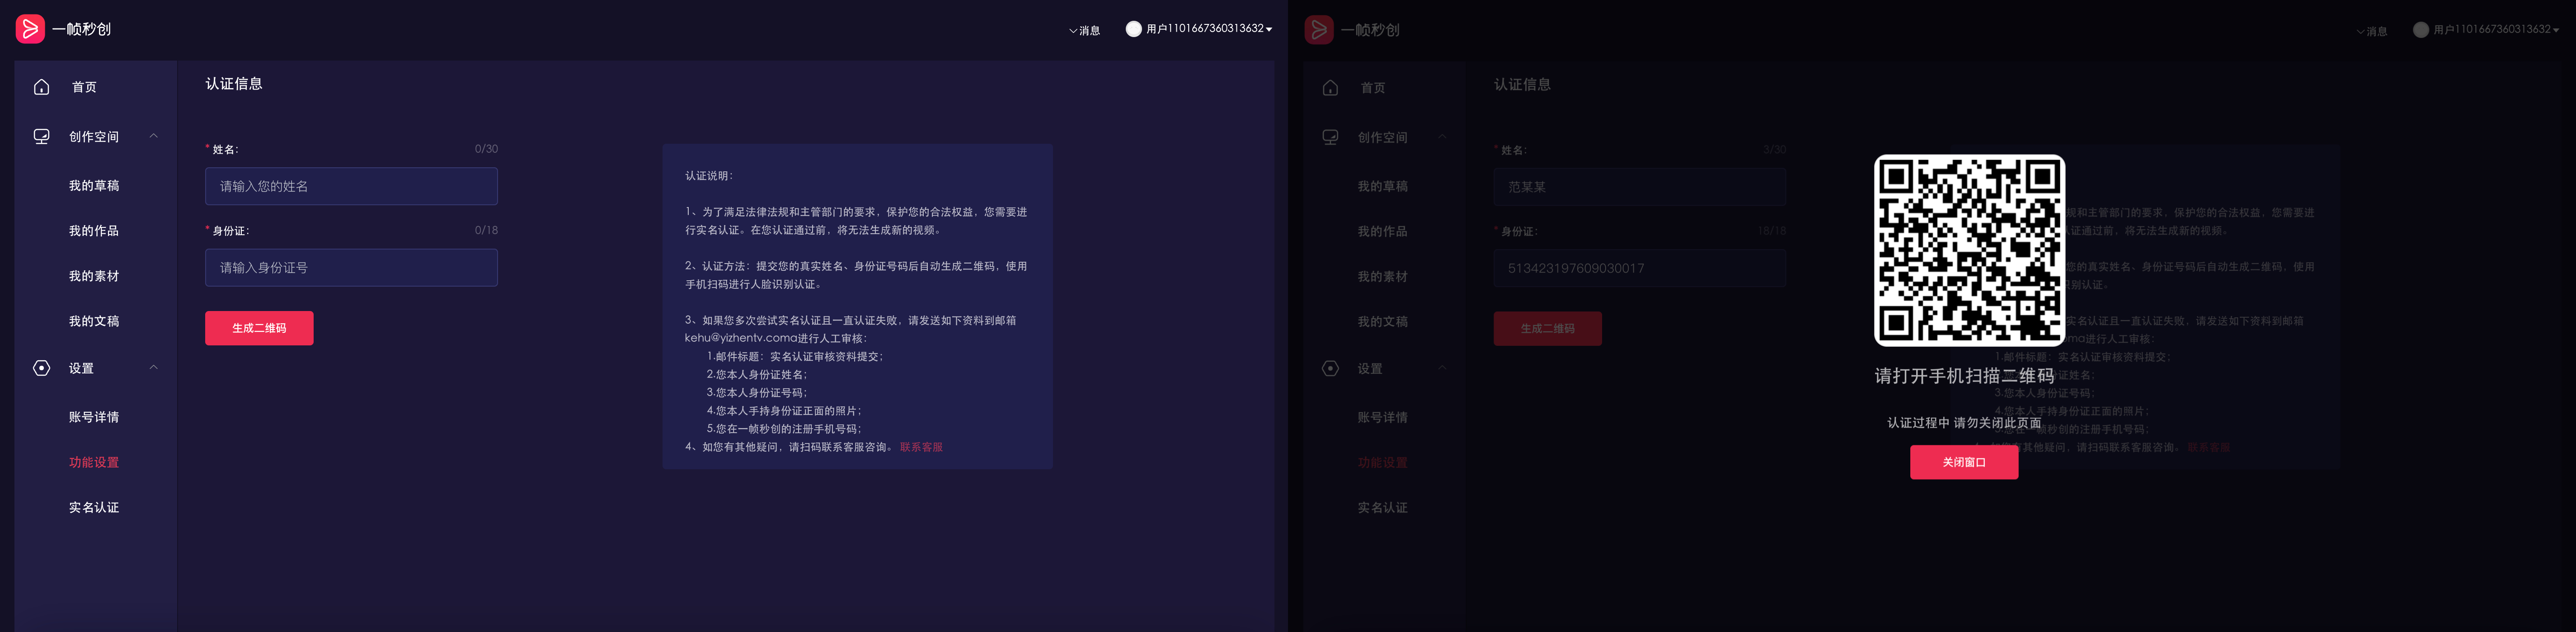Viewport: 2576px width, 632px height.
Task: Click the 认证信息 heading in left window
Action: pos(234,84)
